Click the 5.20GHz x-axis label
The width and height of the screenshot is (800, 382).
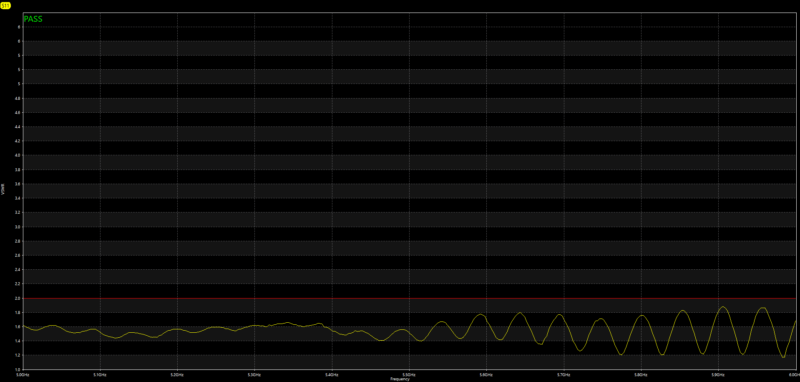(x=178, y=374)
